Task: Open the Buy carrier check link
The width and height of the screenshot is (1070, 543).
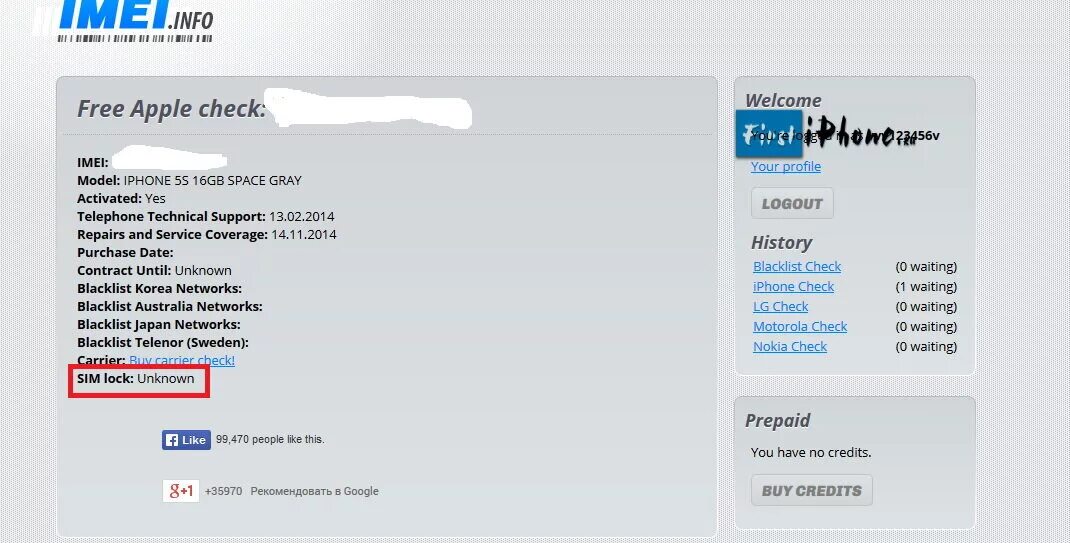Action: pyautogui.click(x=182, y=360)
